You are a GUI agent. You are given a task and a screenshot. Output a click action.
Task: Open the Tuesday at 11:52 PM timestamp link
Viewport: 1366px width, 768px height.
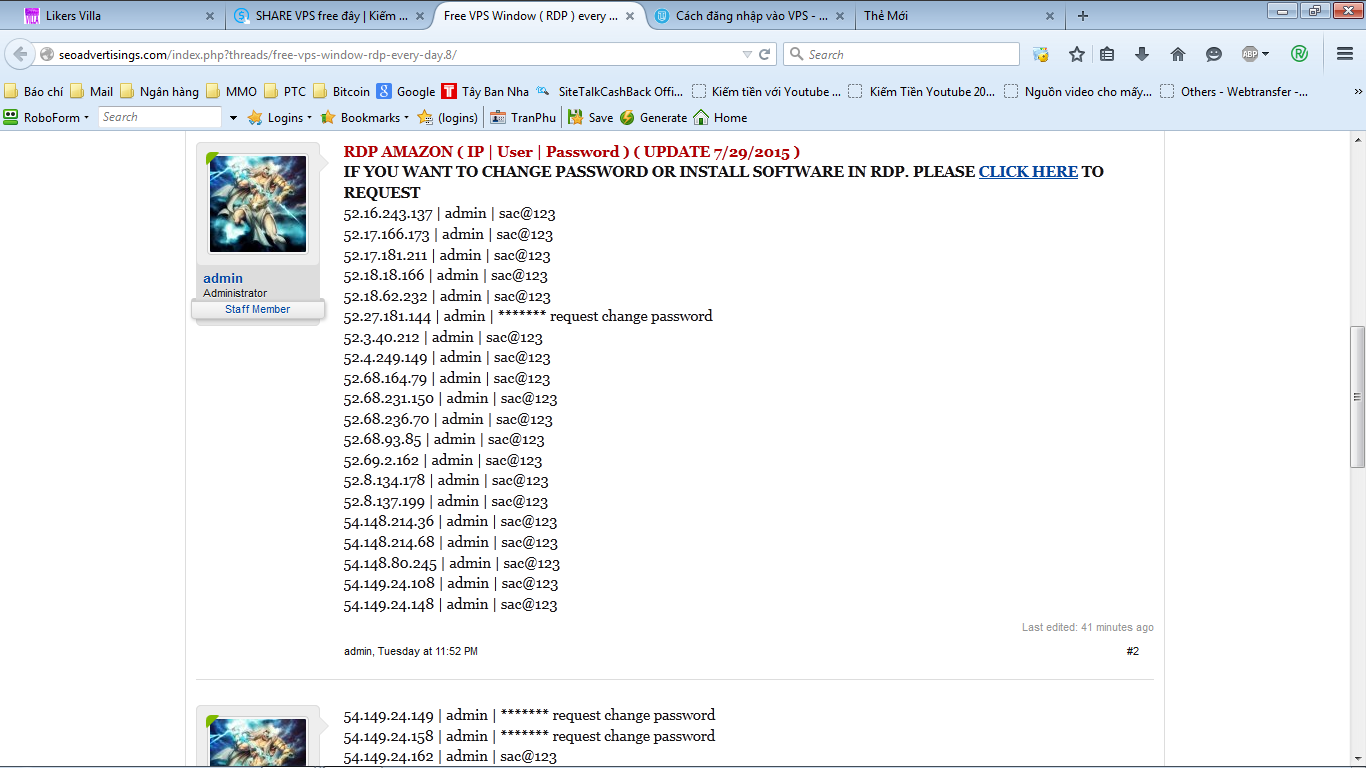[x=428, y=651]
